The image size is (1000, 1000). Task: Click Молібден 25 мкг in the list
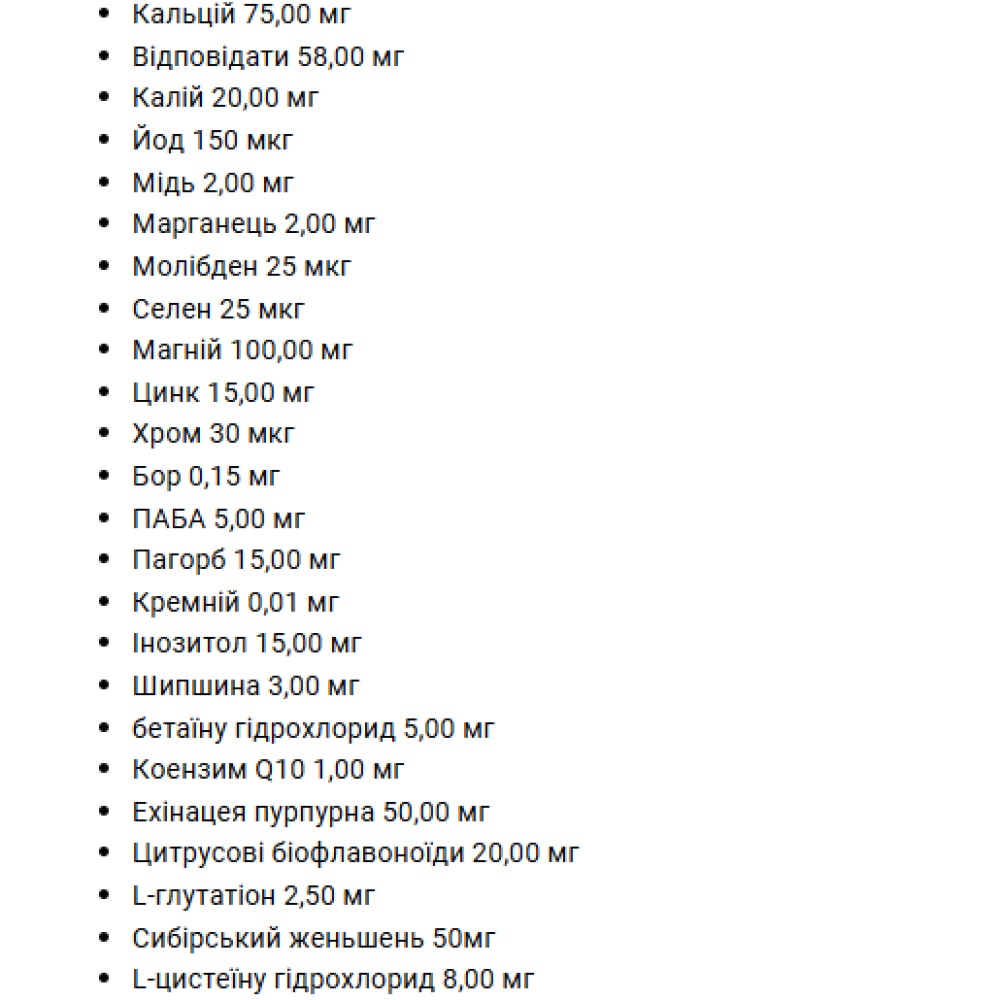tap(242, 267)
